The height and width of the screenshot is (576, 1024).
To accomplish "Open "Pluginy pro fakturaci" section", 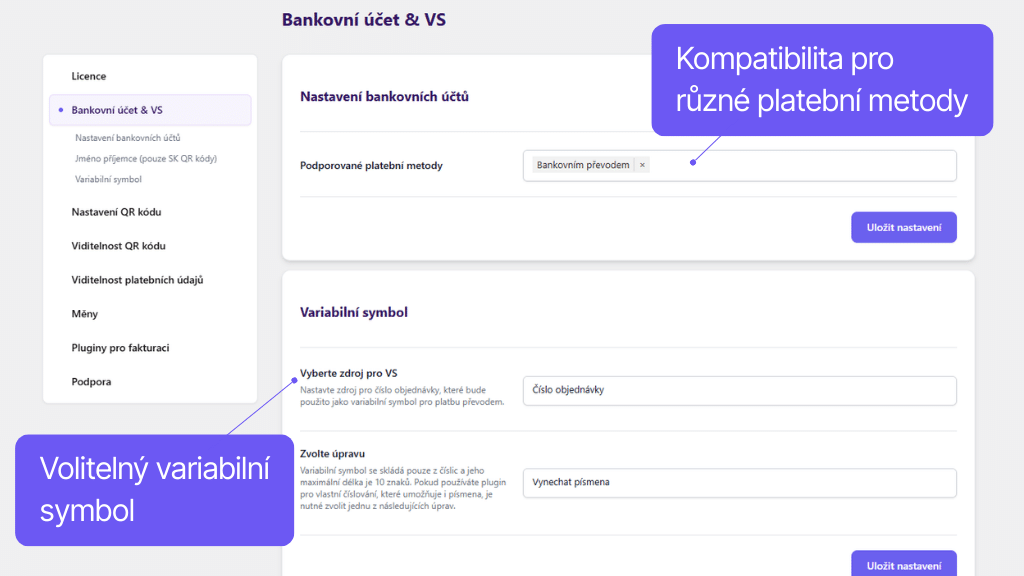I will click(116, 347).
